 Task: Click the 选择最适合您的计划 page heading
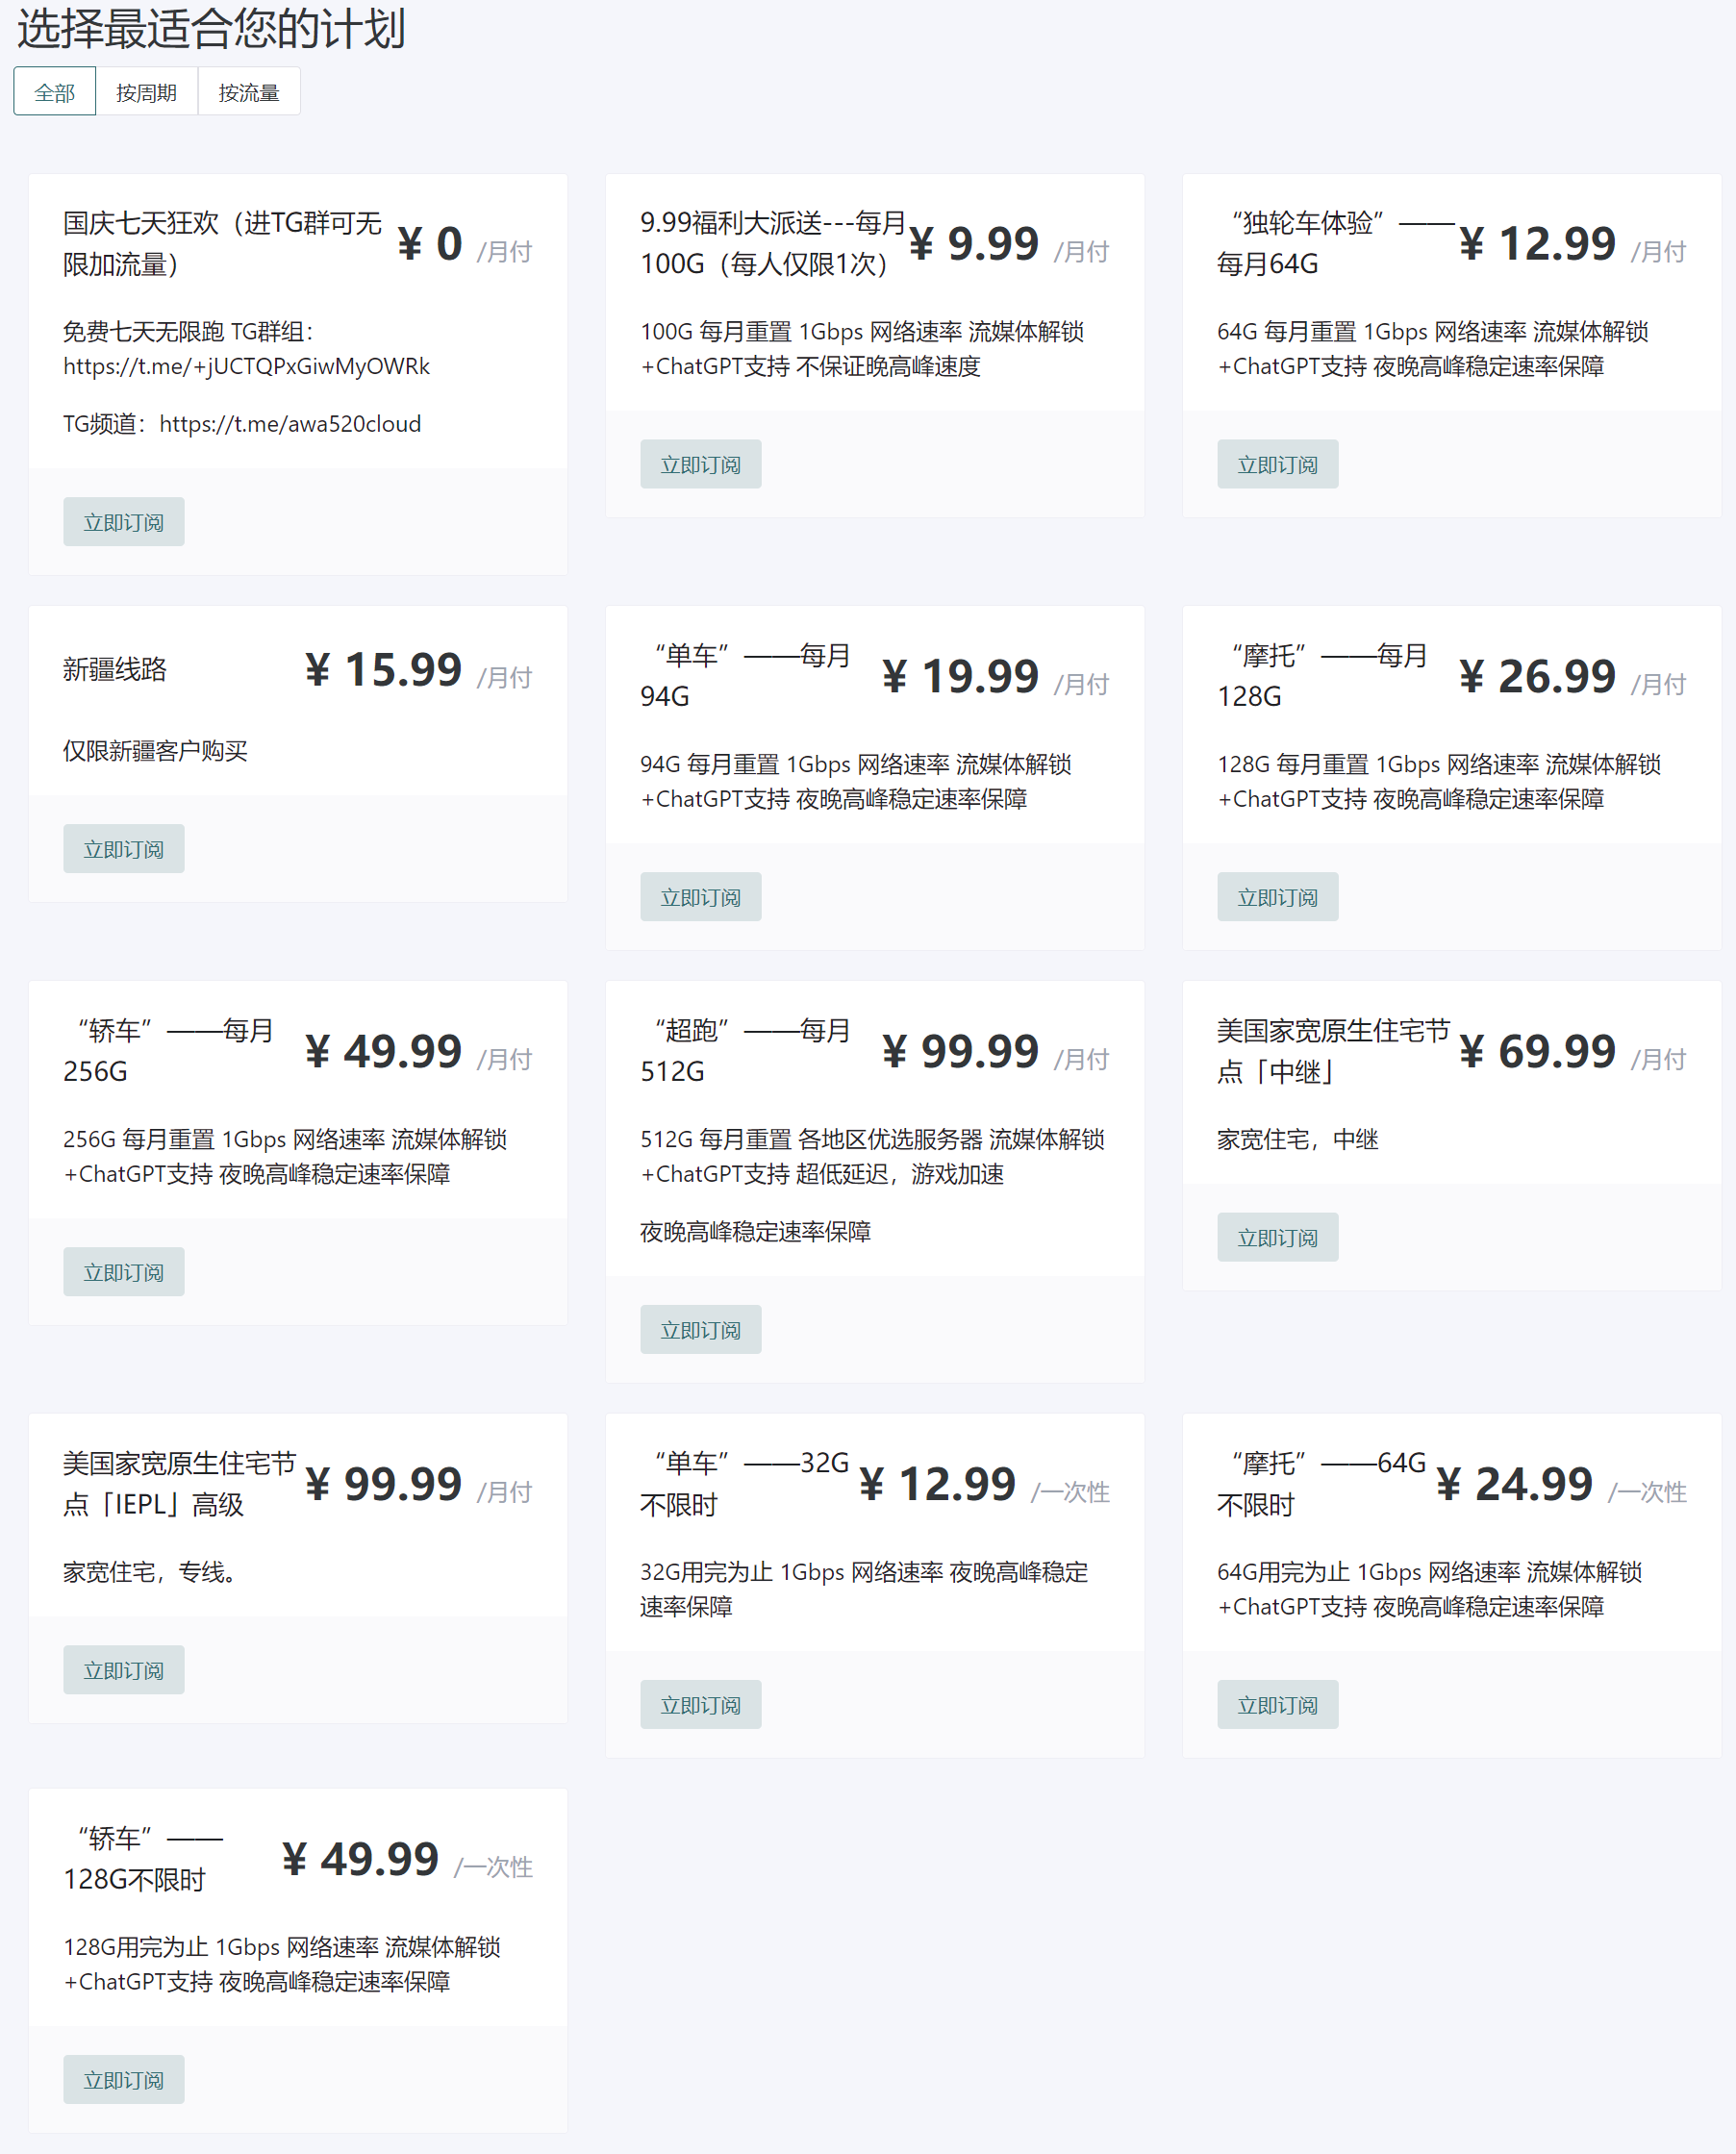pos(211,28)
